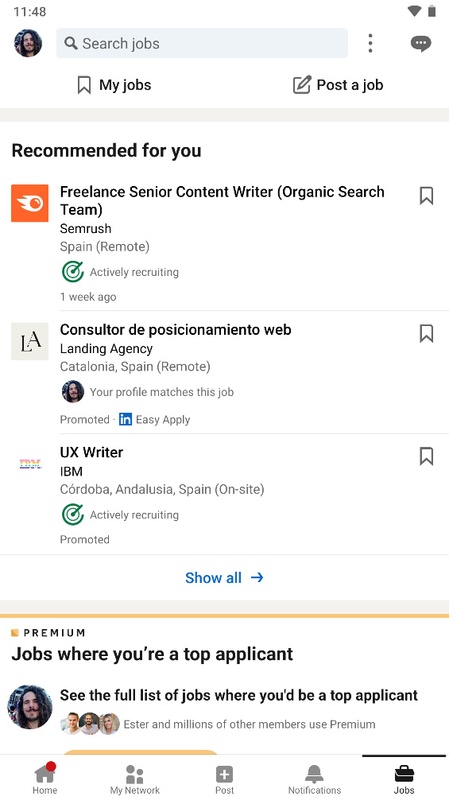Bookmark the UX Writer job at IBM
Image resolution: width=449 pixels, height=800 pixels.
tap(427, 456)
